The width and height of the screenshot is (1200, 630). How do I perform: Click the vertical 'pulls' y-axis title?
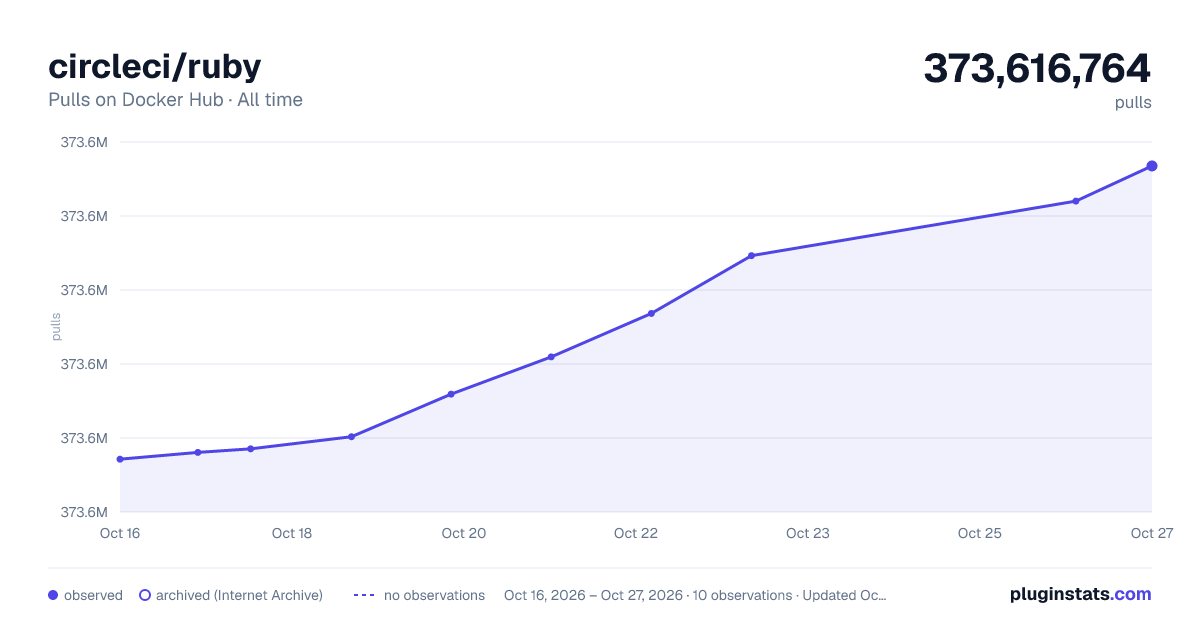coord(56,327)
